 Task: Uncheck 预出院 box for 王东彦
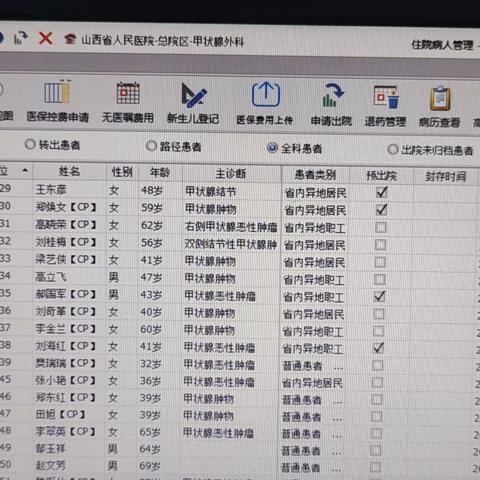point(381,192)
